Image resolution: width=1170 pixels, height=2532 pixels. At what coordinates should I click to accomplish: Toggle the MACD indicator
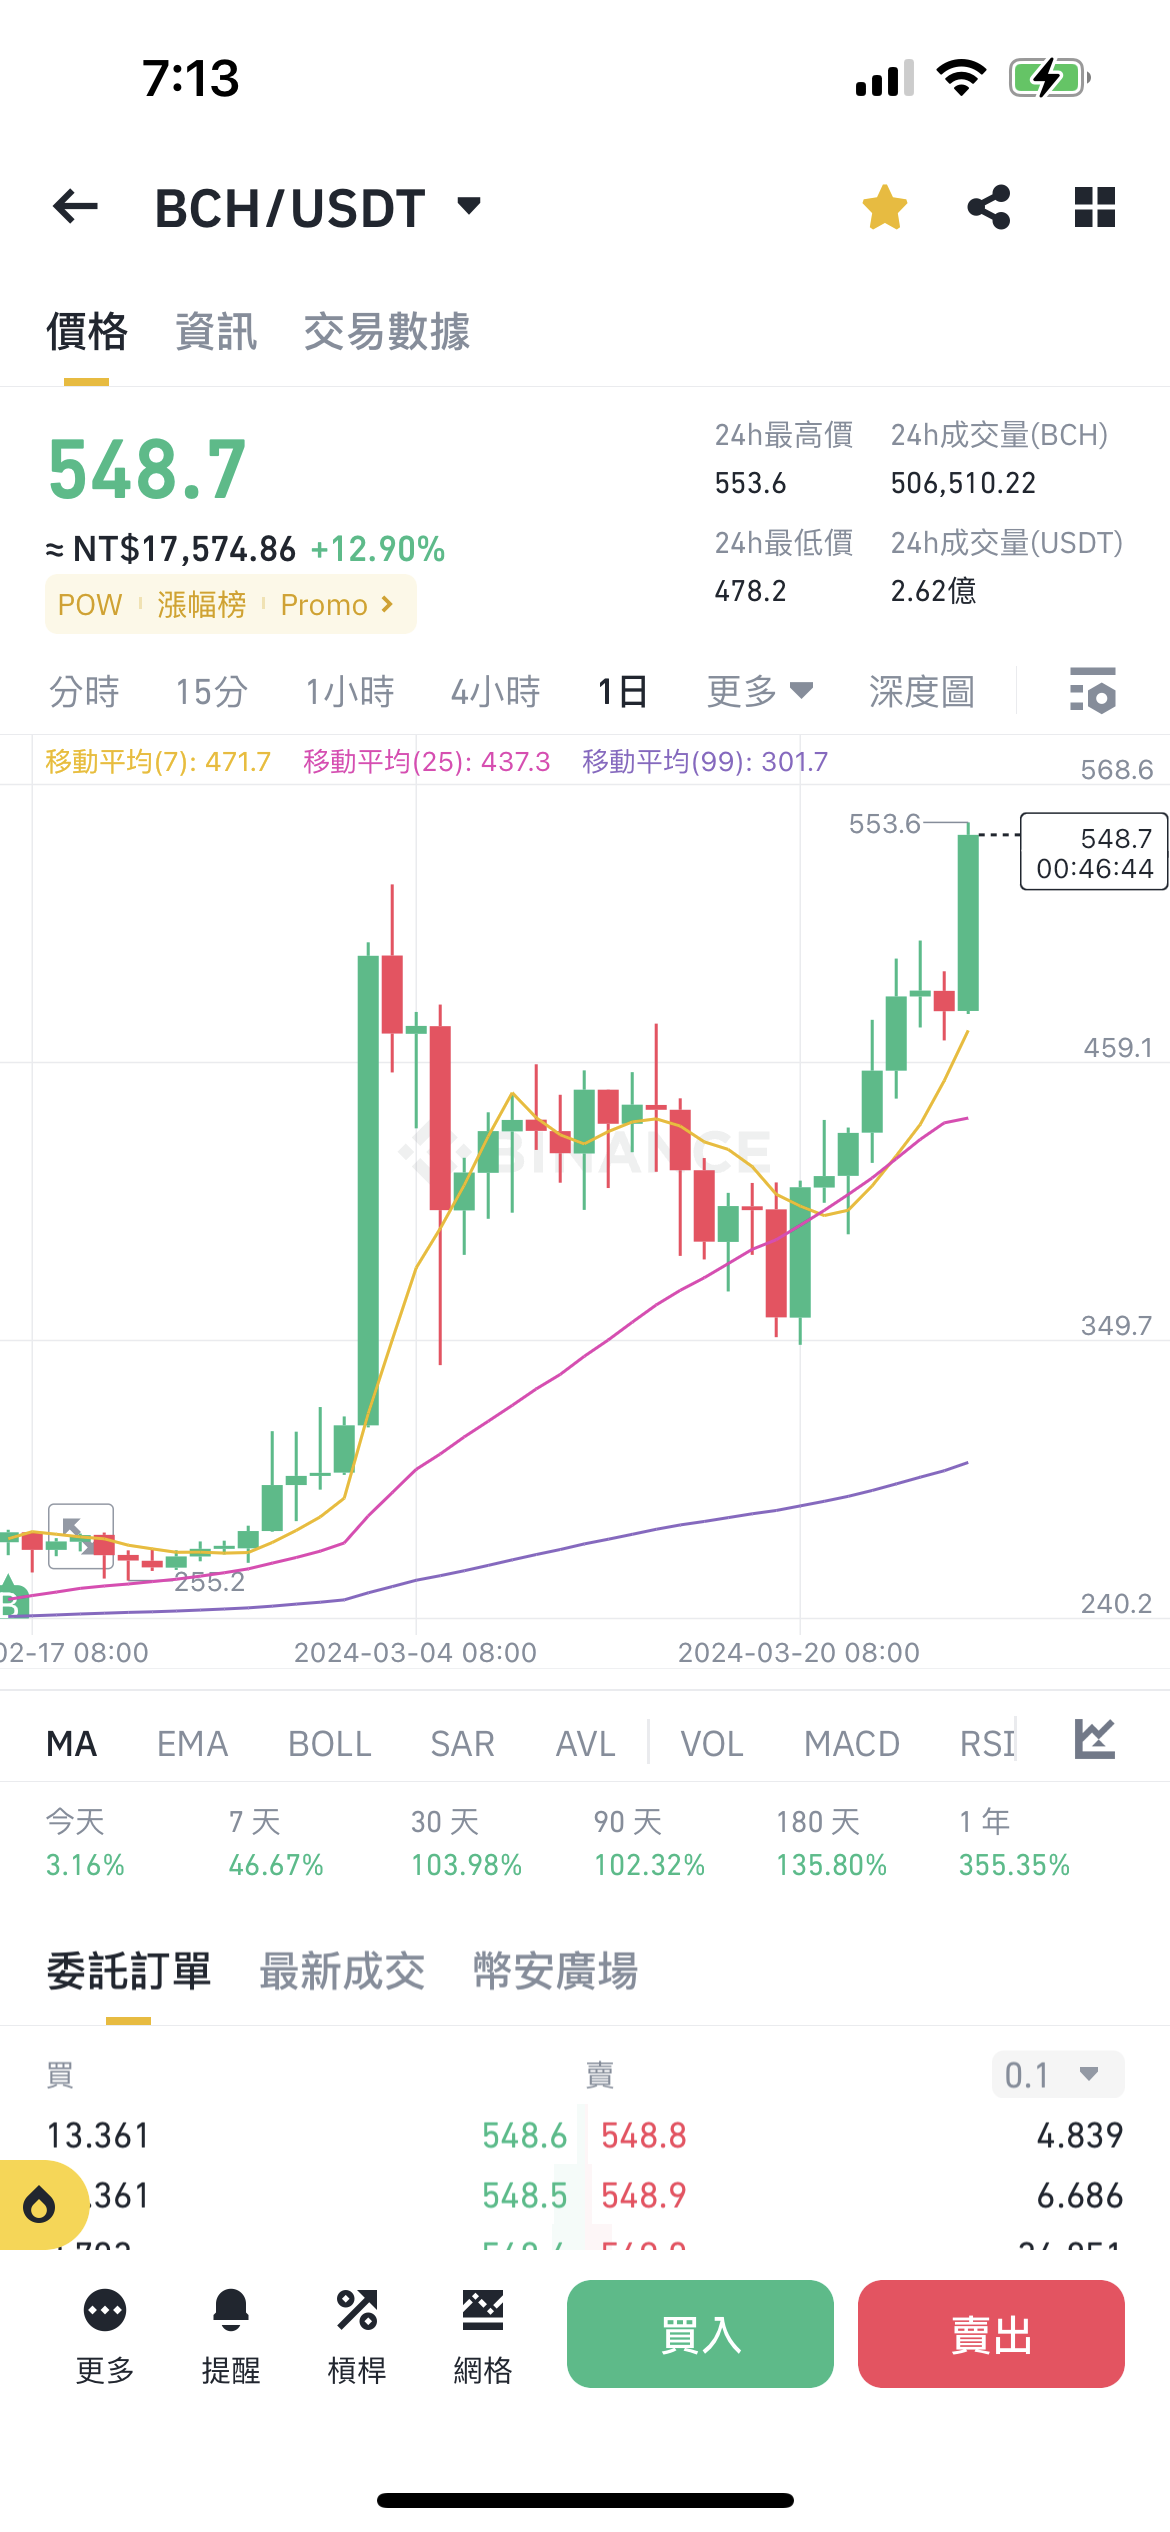point(852,1744)
